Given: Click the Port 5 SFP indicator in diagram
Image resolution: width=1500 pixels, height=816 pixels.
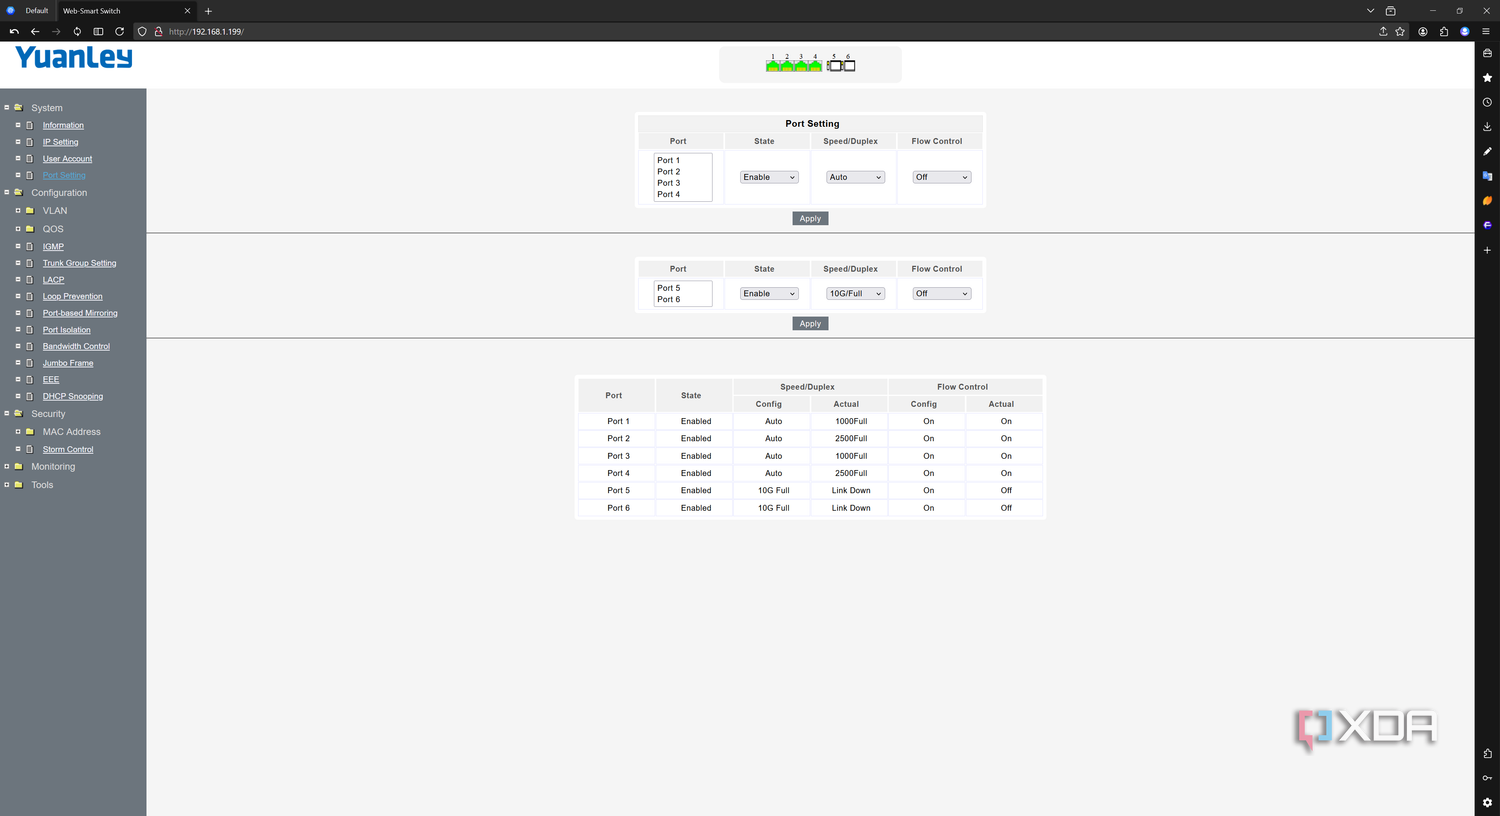Looking at the screenshot, I should [834, 65].
